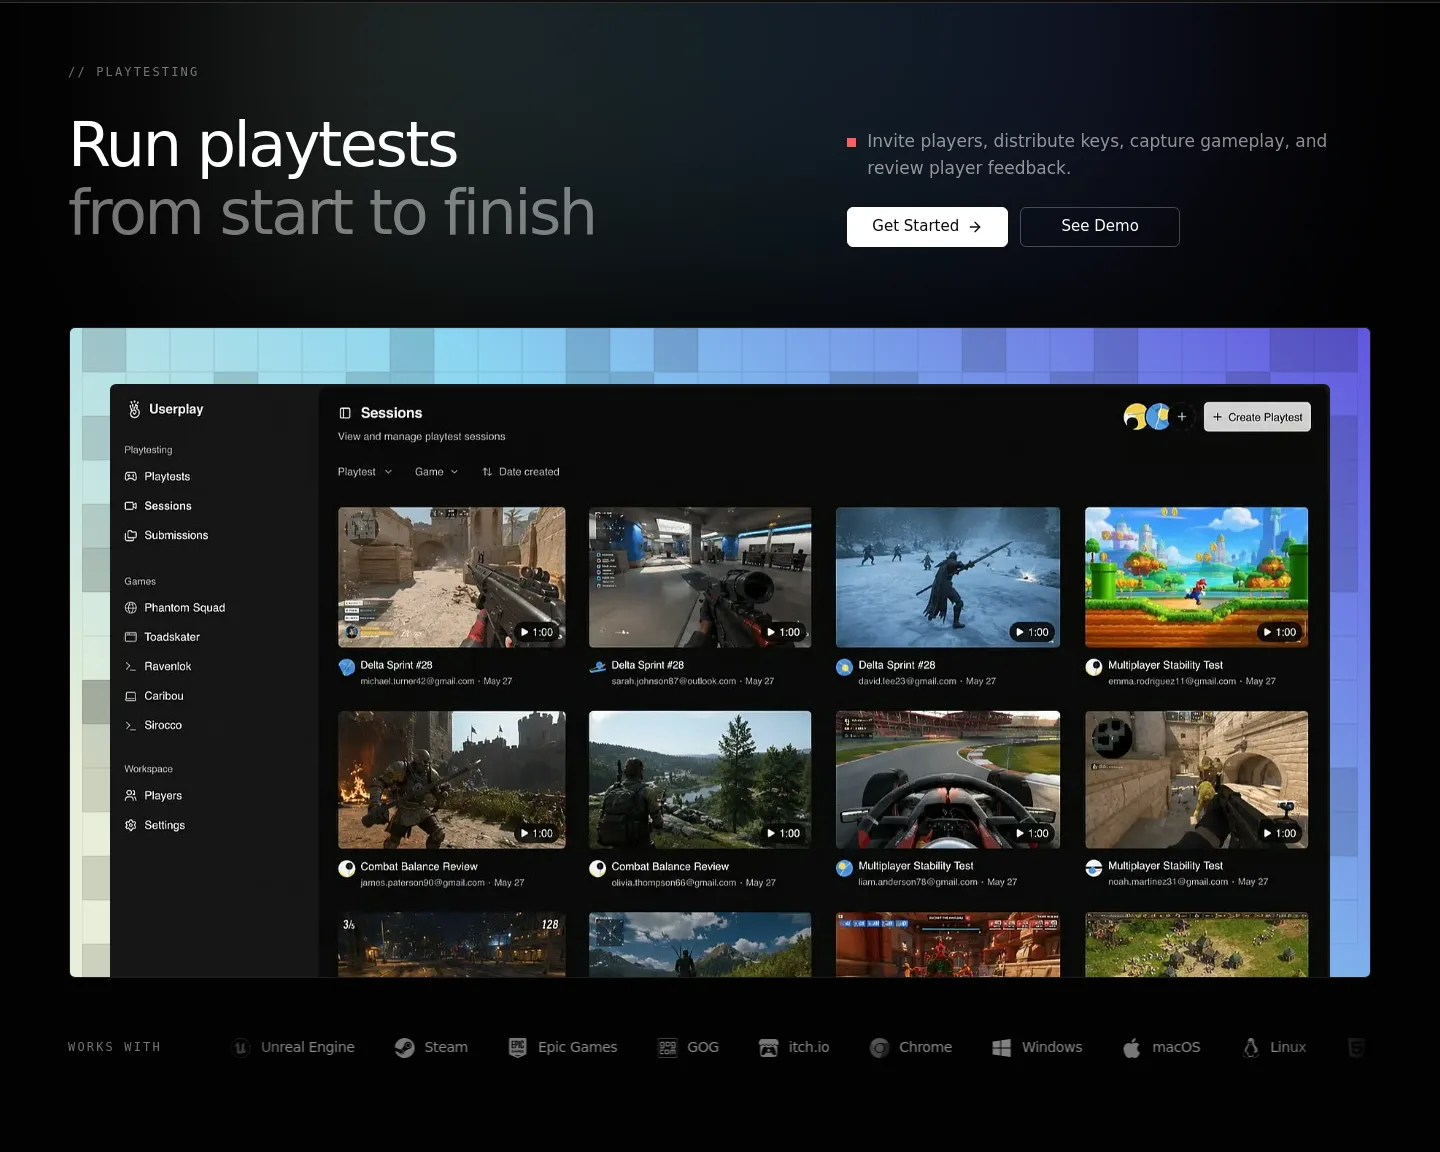Click the Userplay logo icon in the sidebar
The width and height of the screenshot is (1440, 1152).
click(x=134, y=409)
